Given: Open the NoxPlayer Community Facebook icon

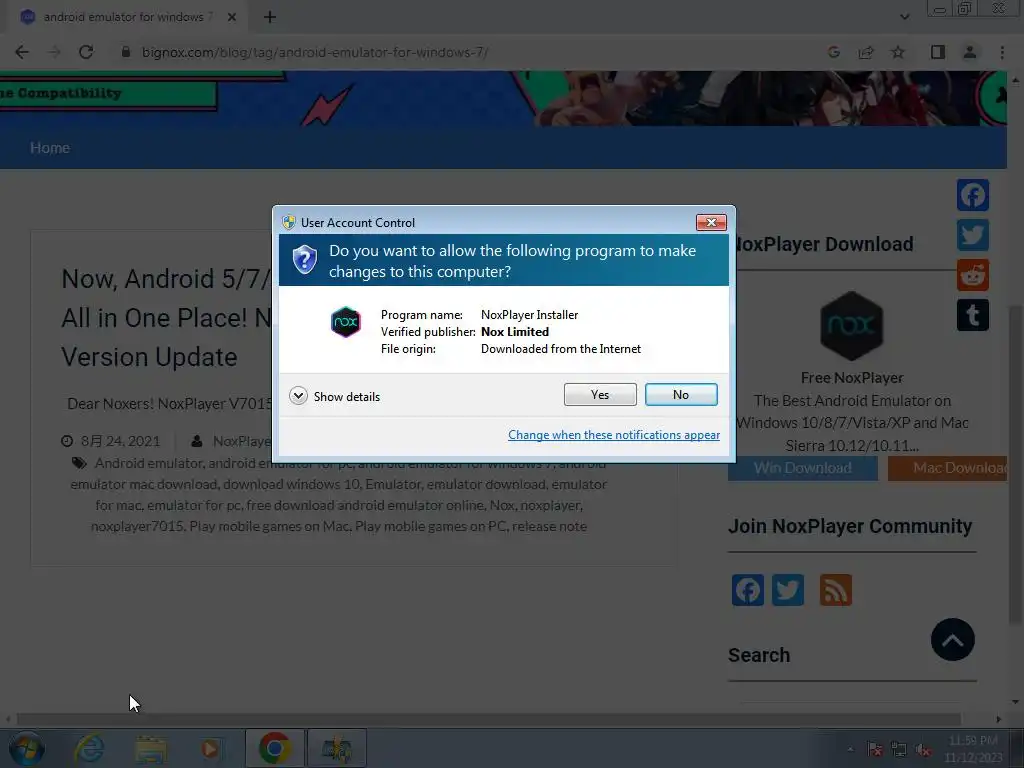Looking at the screenshot, I should click(x=748, y=590).
